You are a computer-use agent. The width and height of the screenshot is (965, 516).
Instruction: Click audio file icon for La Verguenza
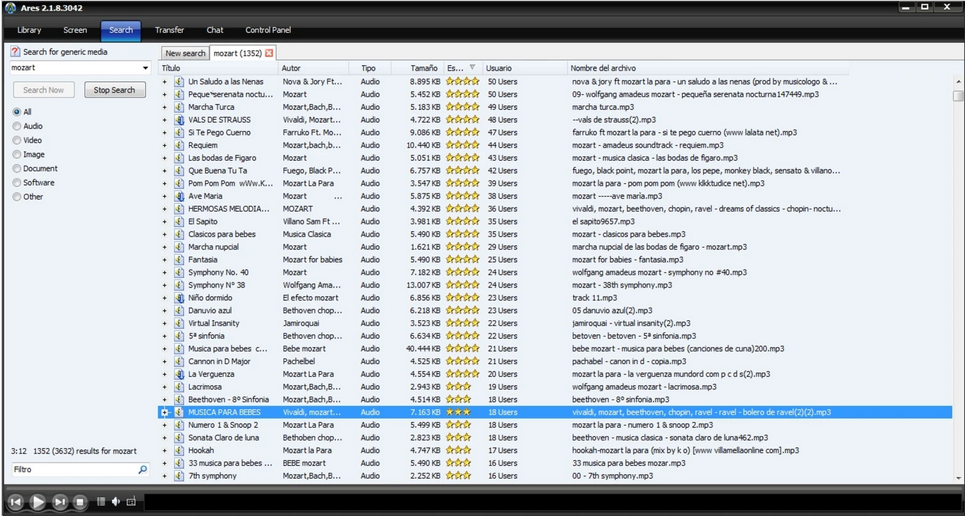pos(179,374)
